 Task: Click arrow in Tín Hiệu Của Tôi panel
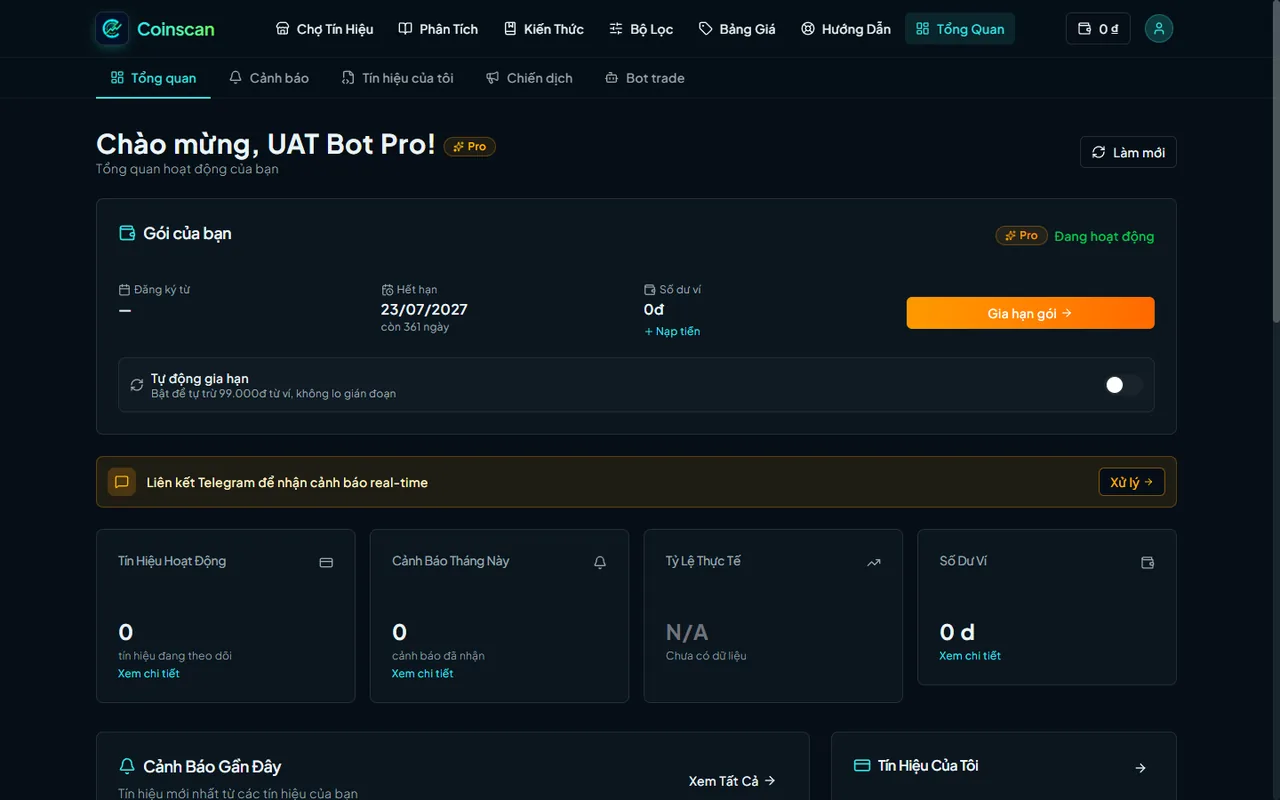[1141, 768]
